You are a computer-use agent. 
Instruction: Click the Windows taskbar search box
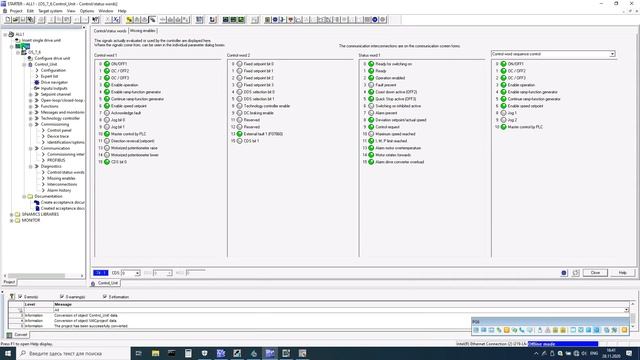(x=73, y=353)
